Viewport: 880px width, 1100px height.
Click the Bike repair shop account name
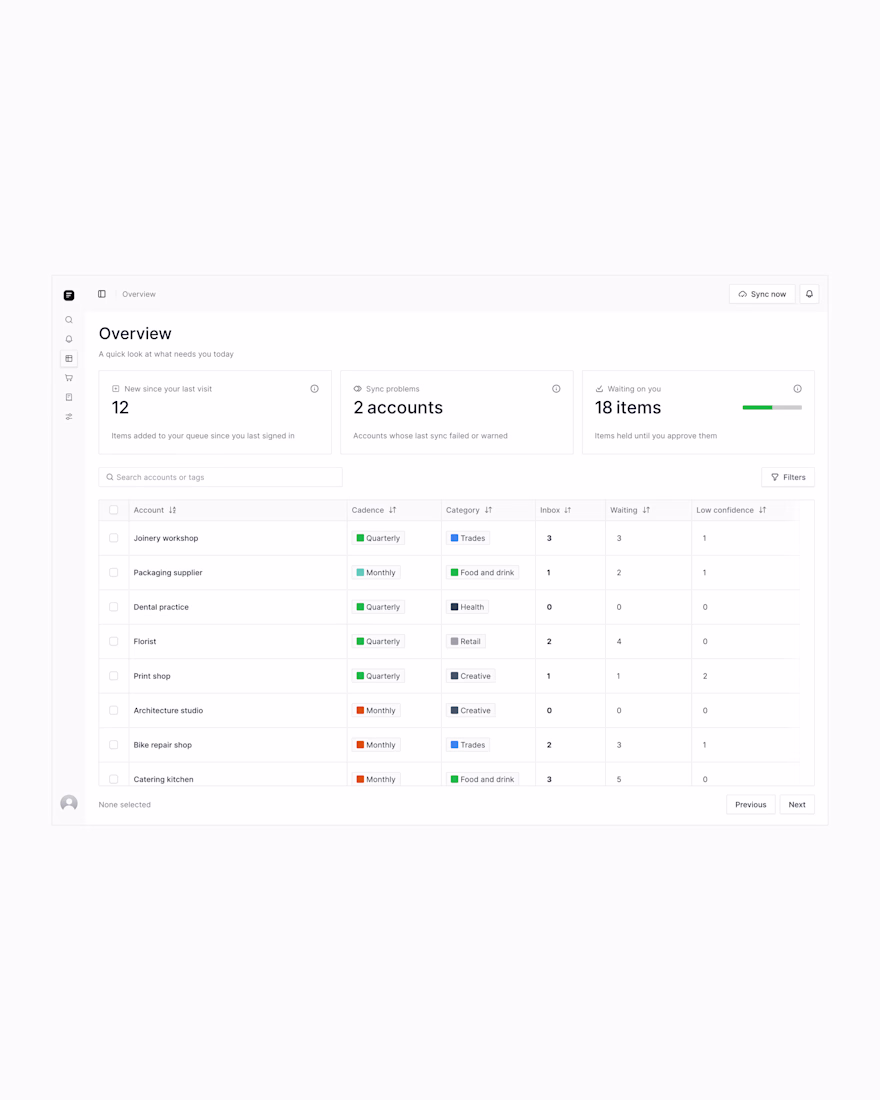[x=163, y=745]
